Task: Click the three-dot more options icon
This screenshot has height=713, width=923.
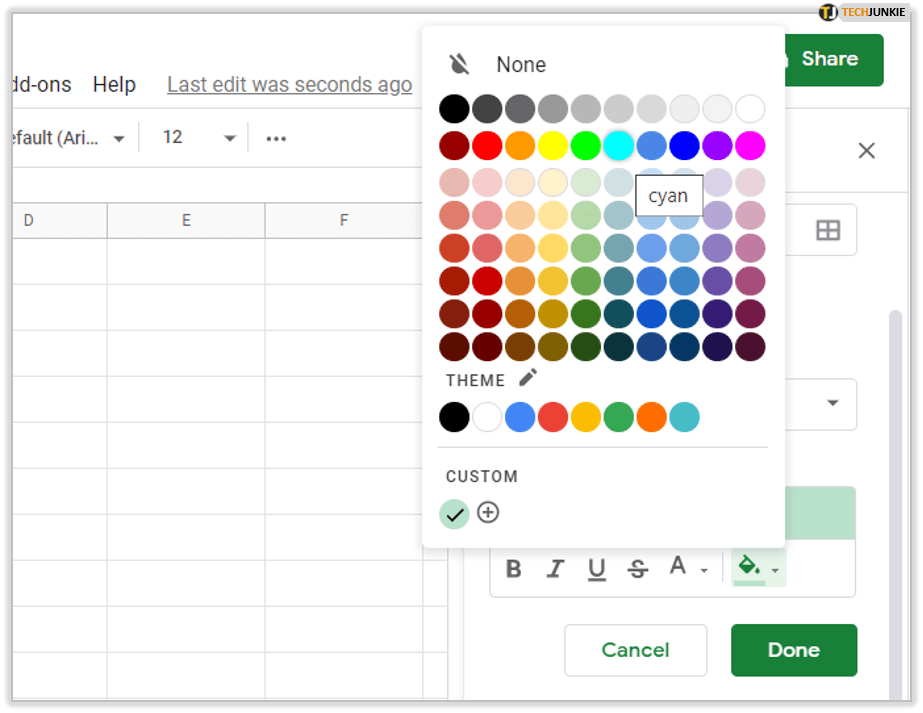Action: click(x=276, y=138)
